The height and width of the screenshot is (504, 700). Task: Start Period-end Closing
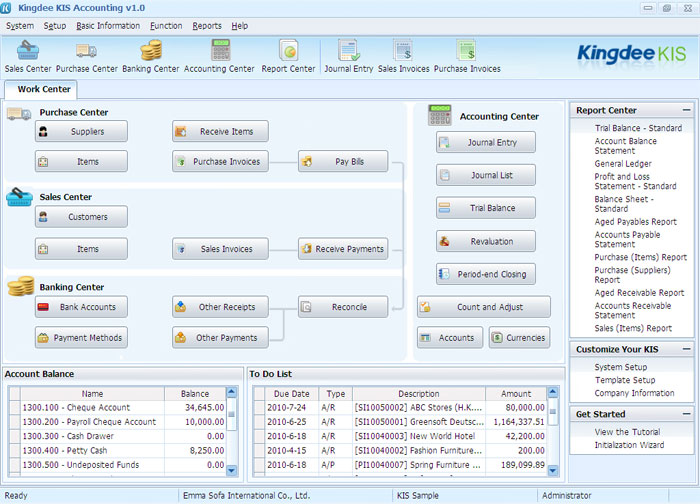486,274
